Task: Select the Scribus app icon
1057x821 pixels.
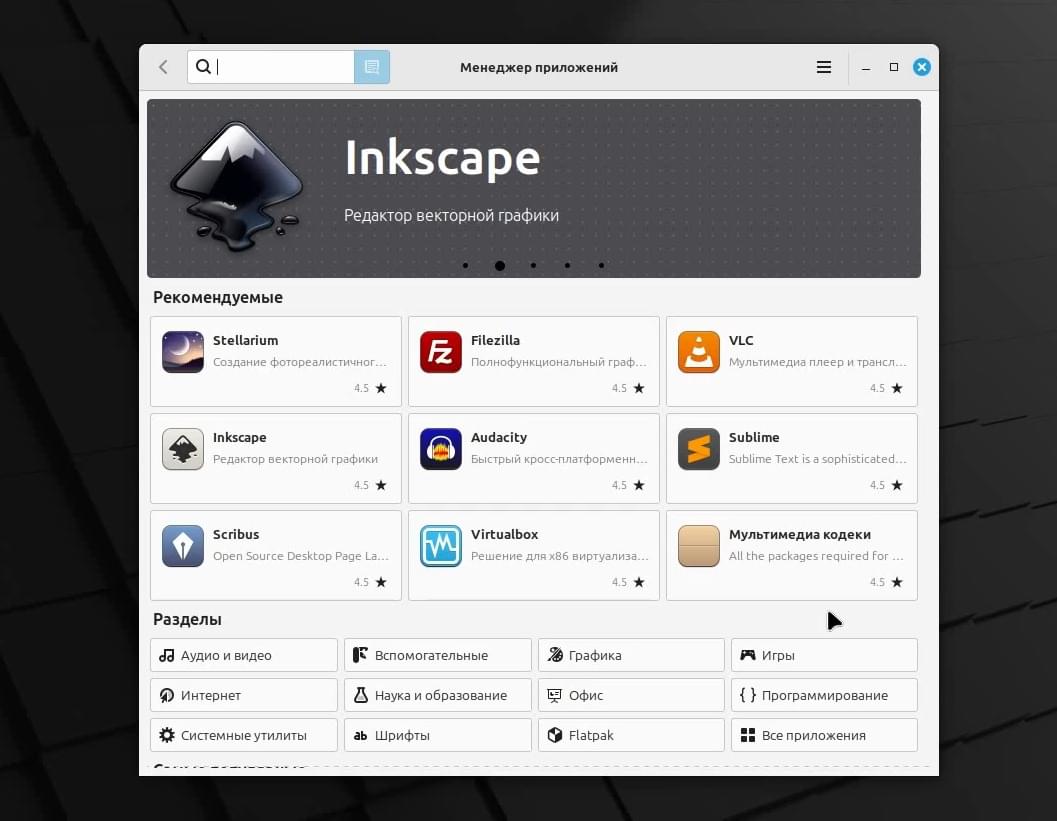Action: tap(183, 546)
